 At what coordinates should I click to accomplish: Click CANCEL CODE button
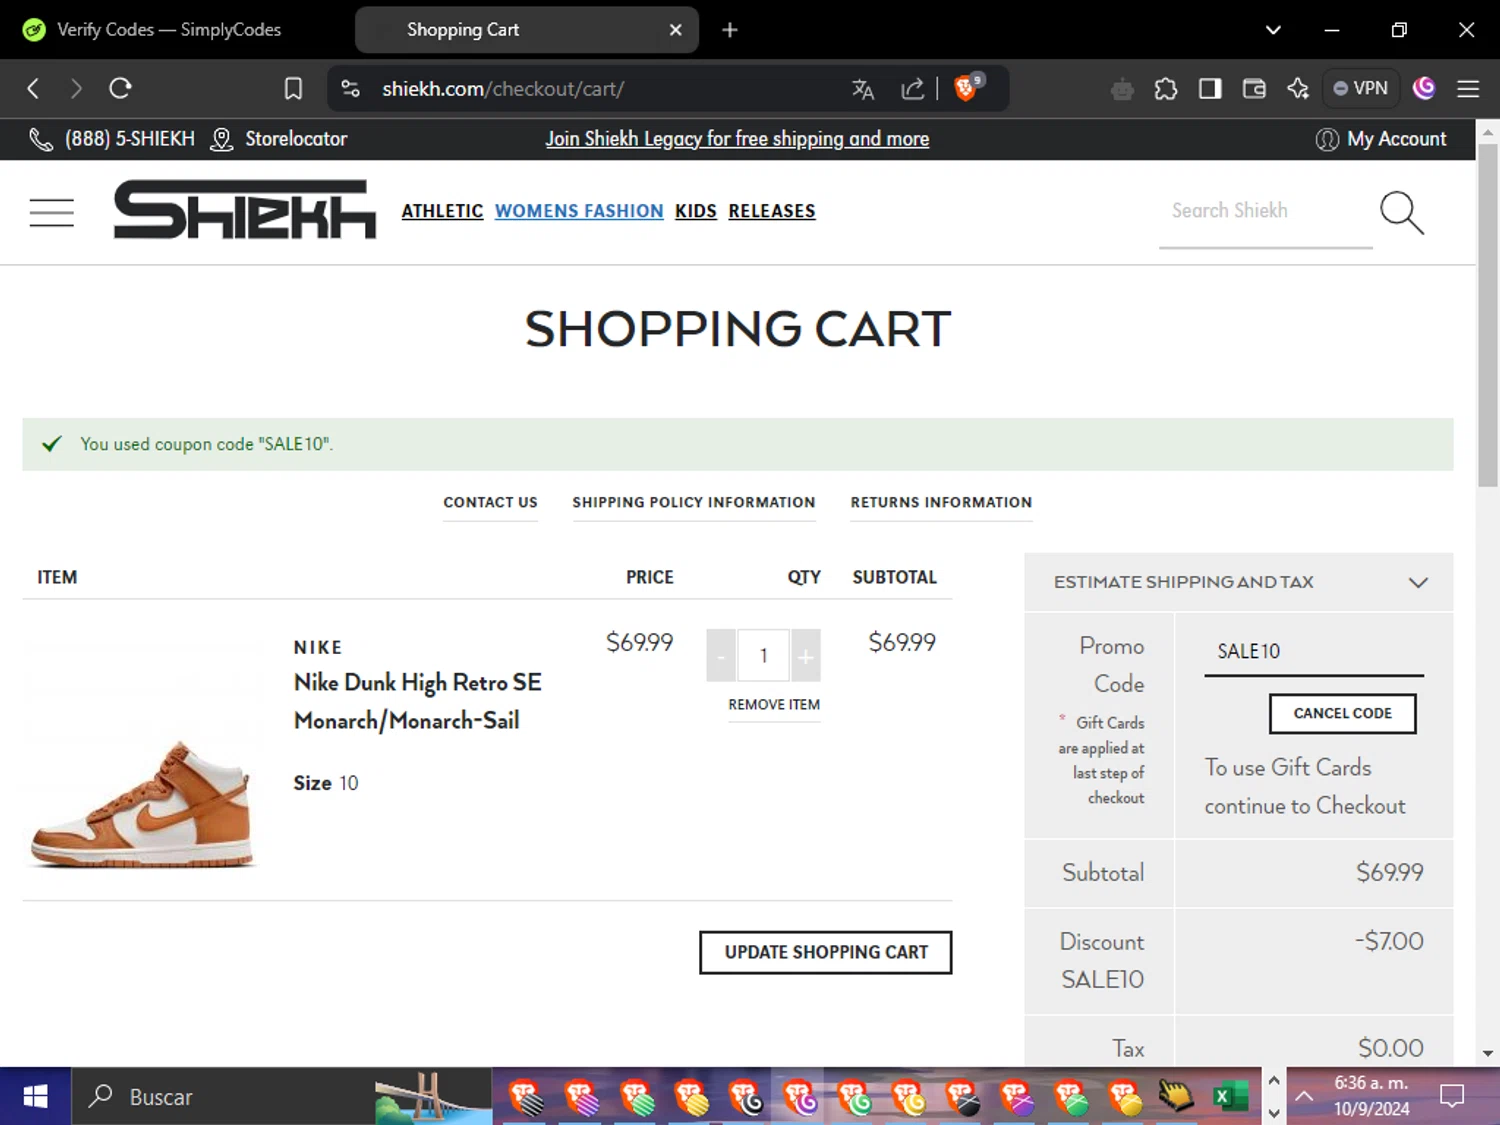point(1343,714)
